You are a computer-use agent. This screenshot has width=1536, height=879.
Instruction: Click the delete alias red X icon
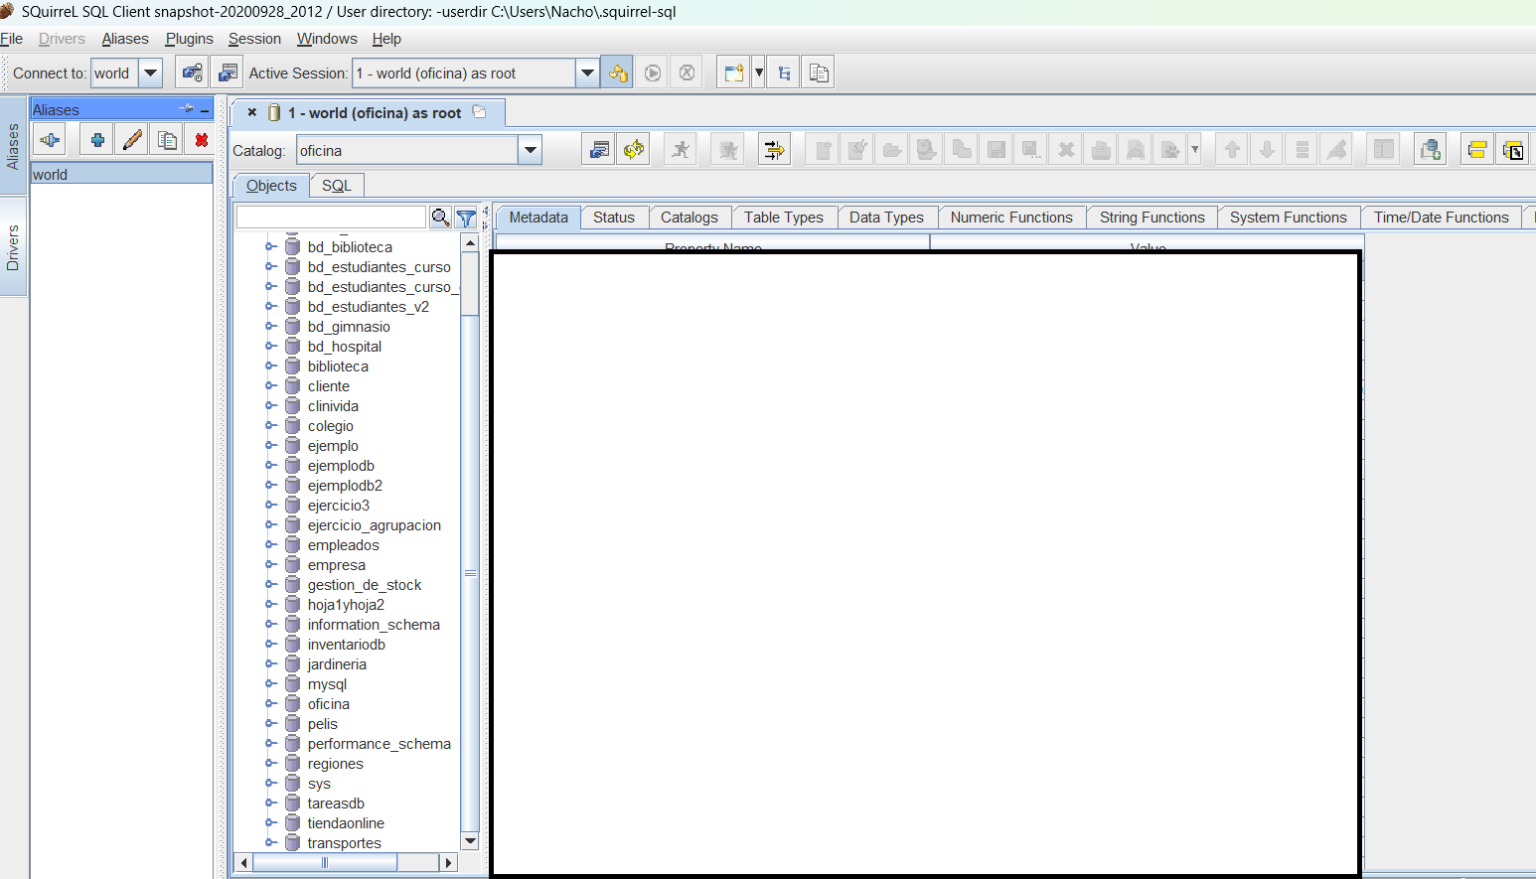[x=200, y=139]
